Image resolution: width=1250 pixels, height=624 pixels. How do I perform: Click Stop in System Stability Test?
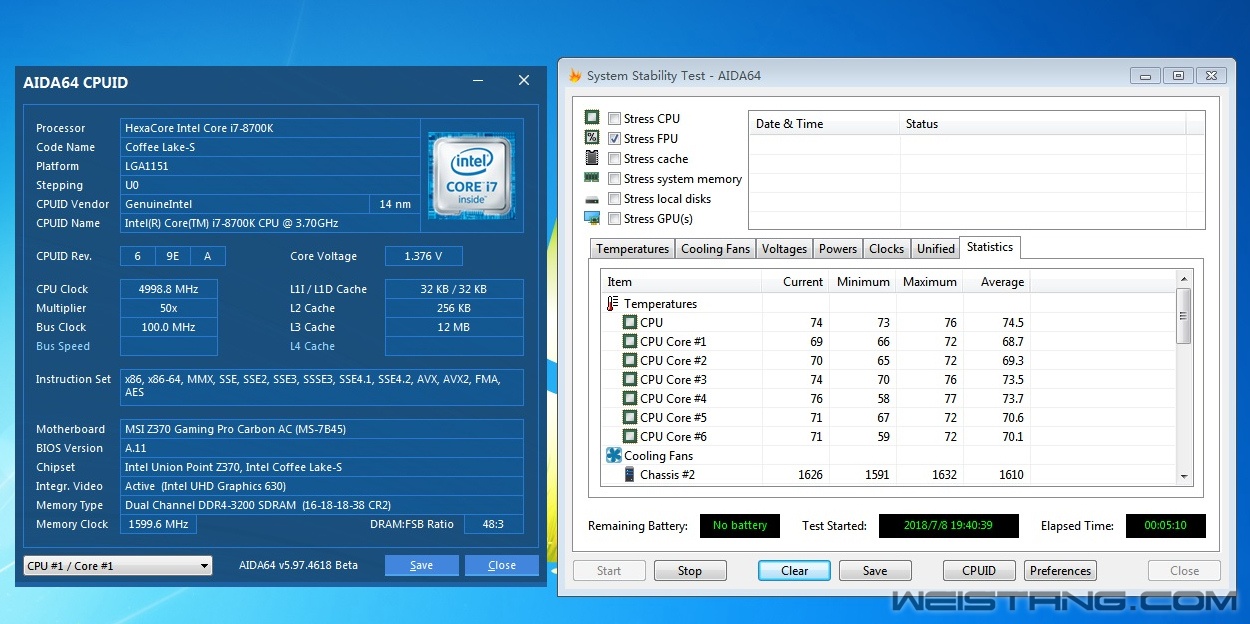(x=690, y=571)
